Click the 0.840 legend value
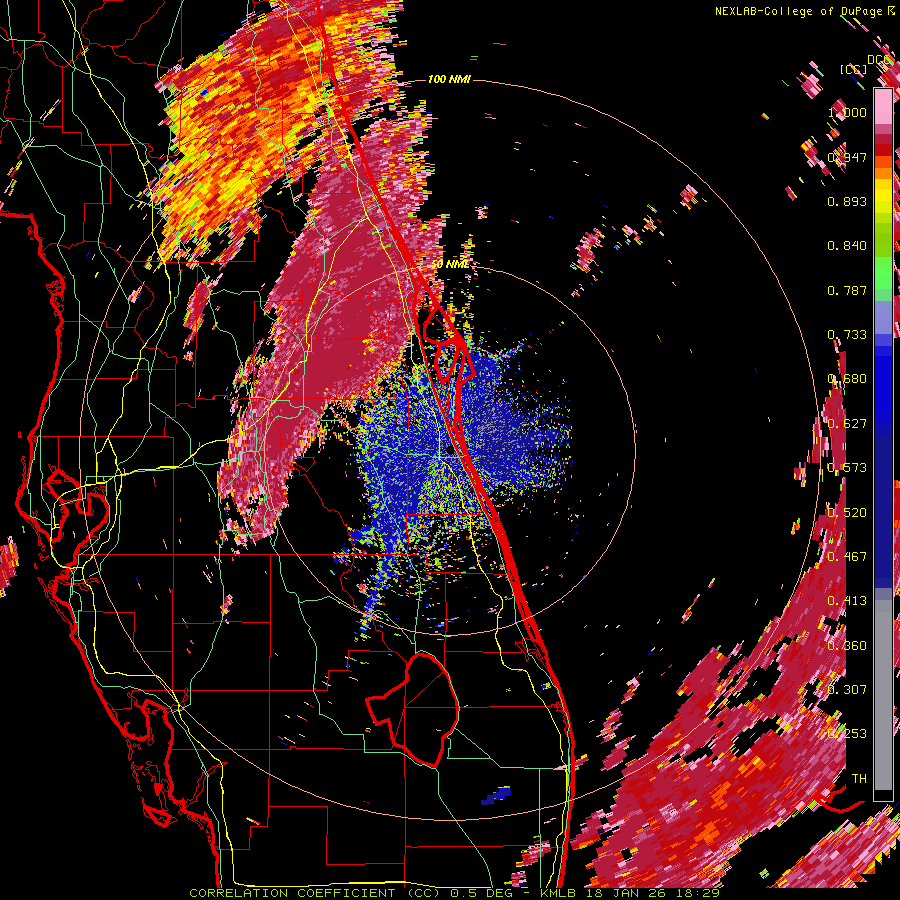The image size is (900, 900). click(847, 246)
